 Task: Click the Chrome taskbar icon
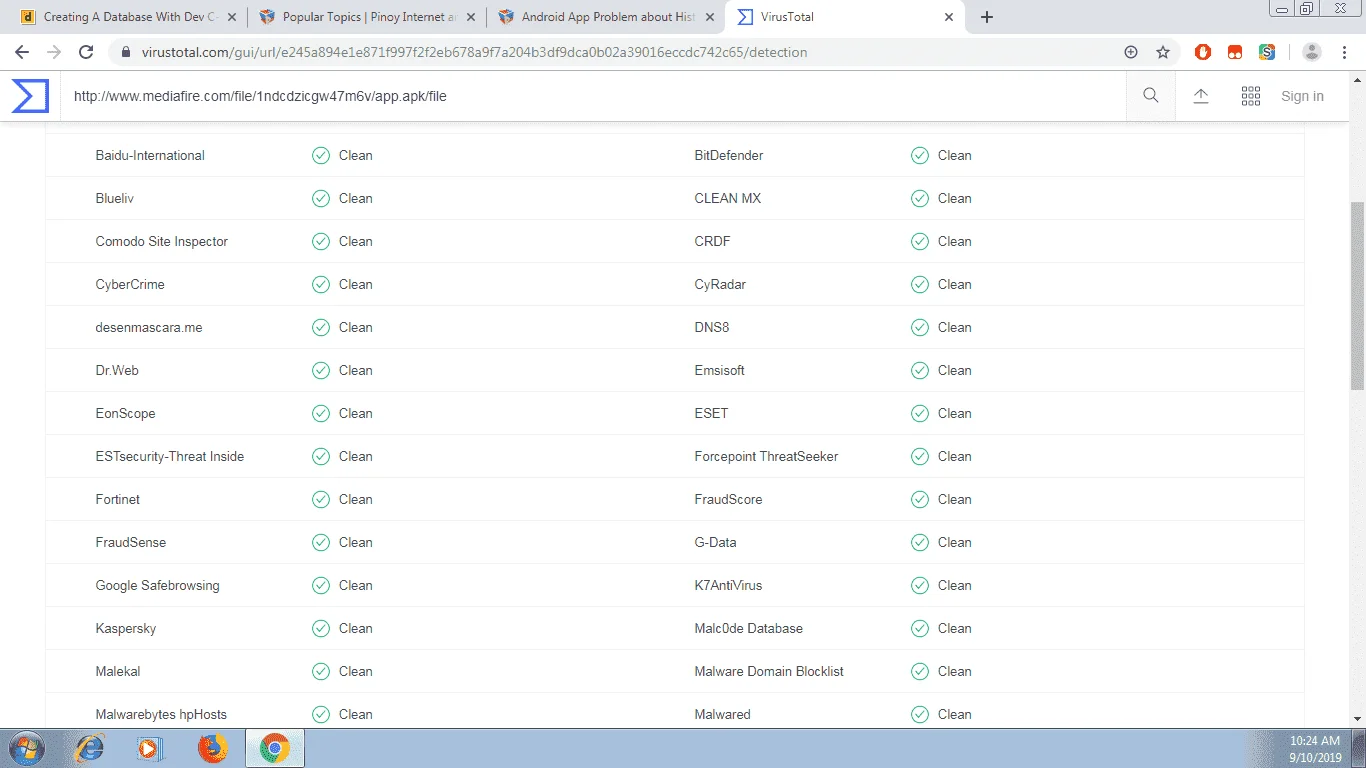coord(274,748)
